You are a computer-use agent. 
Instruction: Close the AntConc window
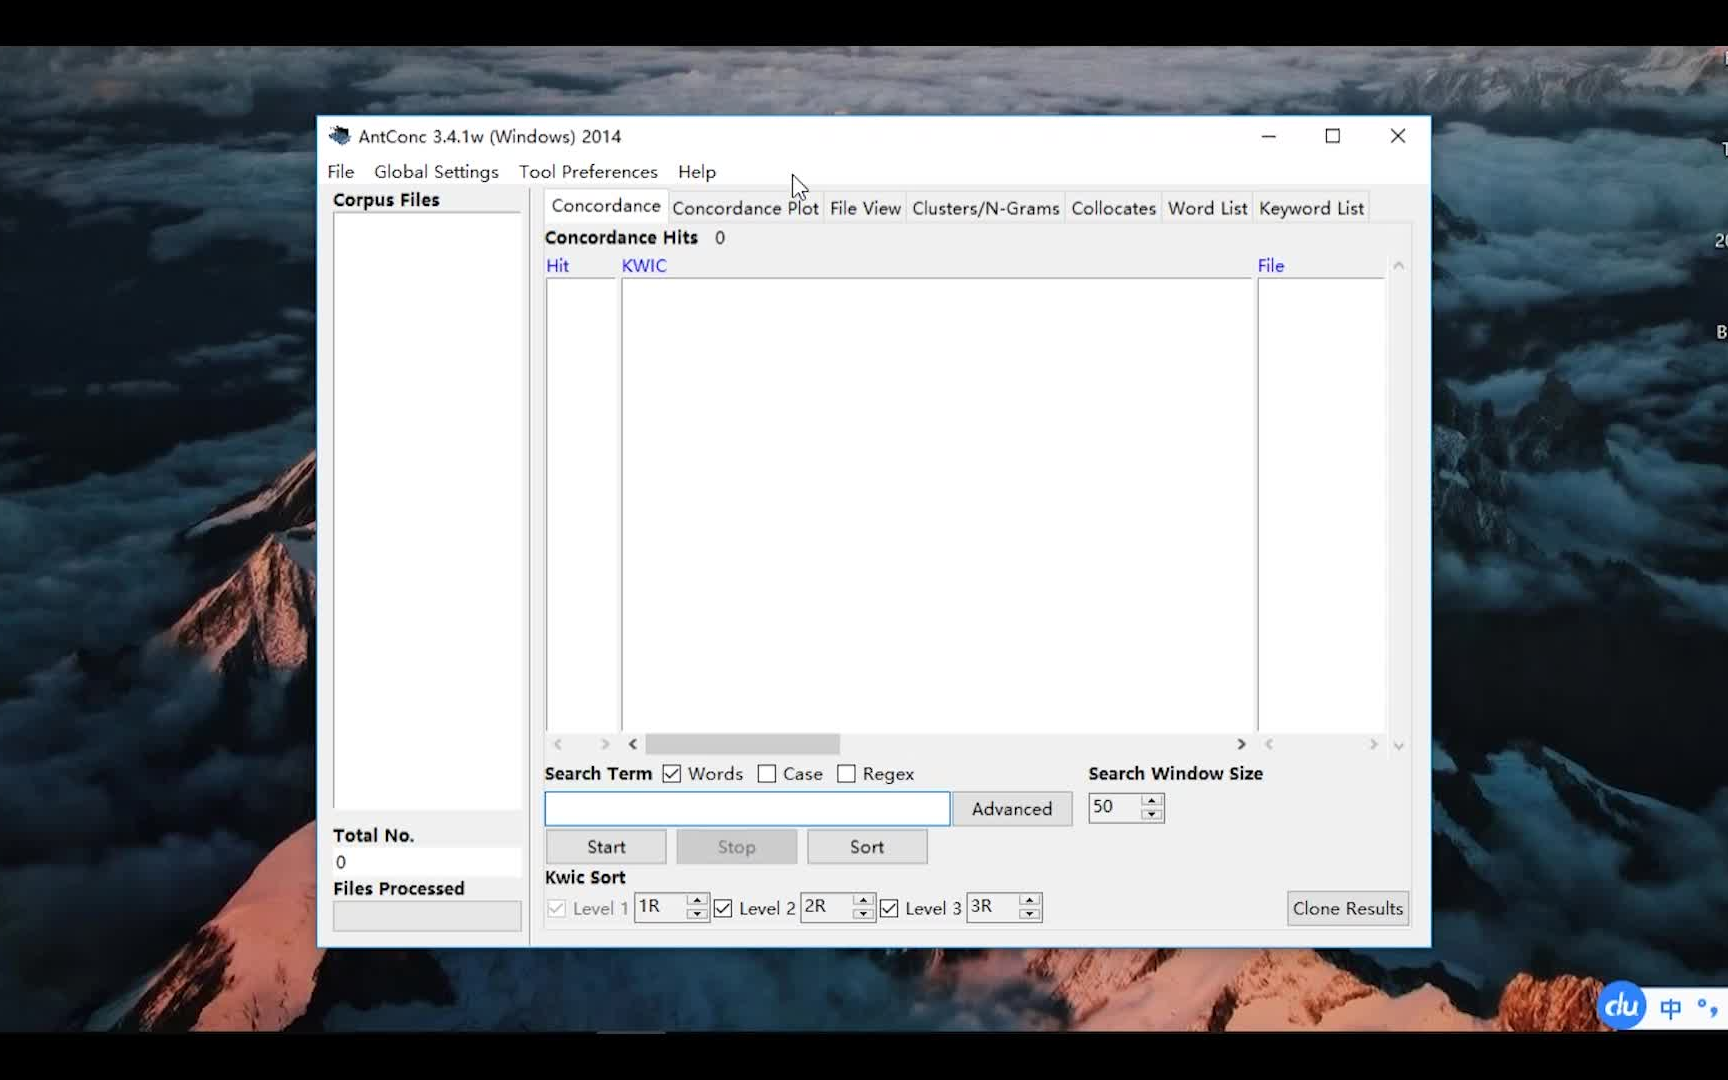click(x=1398, y=136)
